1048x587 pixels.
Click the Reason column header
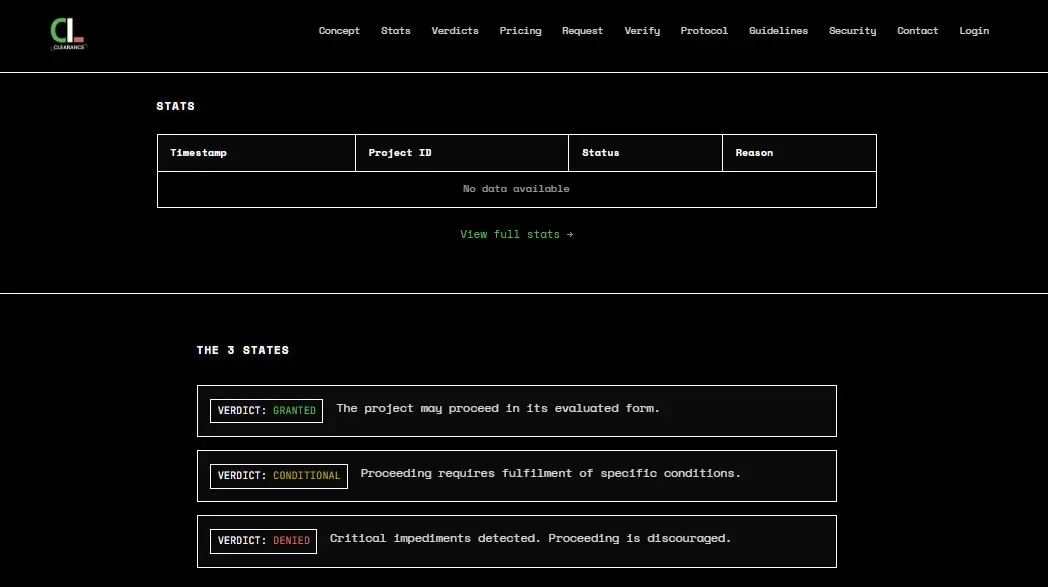799,152
